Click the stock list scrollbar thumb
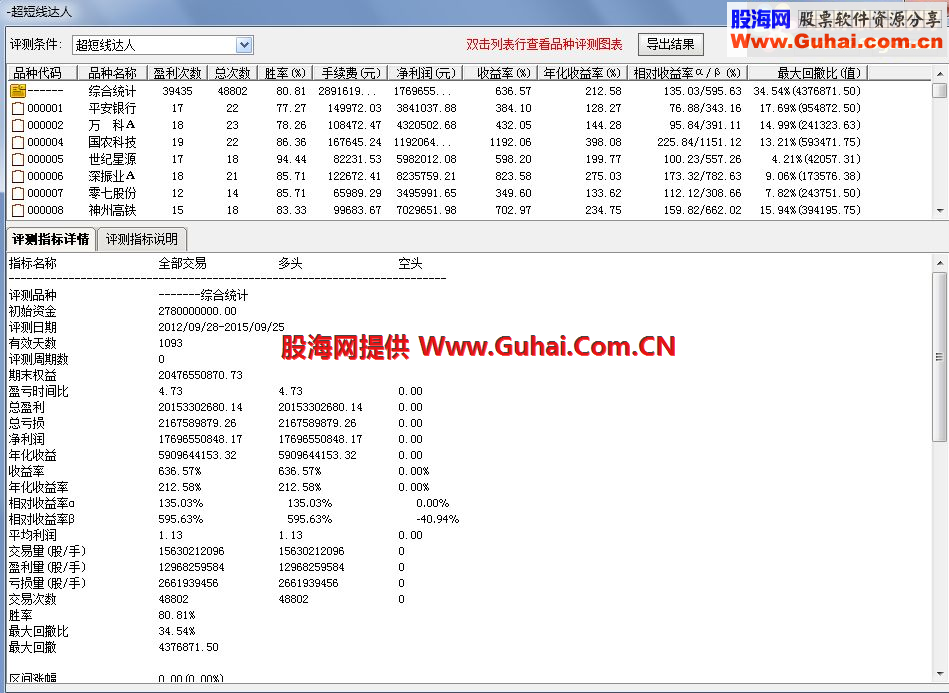 939,90
